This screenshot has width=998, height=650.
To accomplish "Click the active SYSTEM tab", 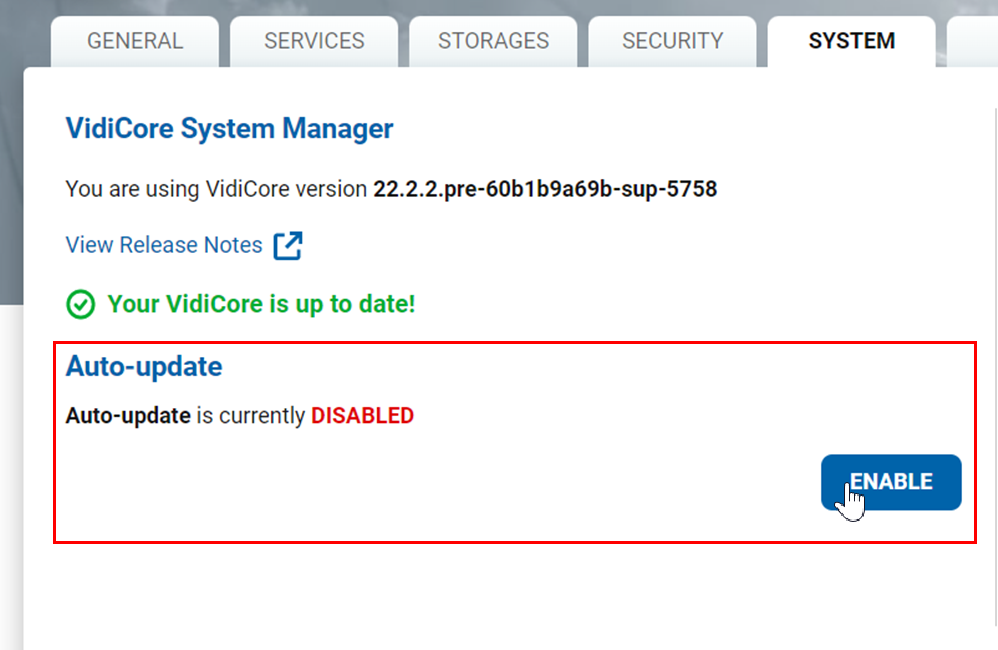I will [851, 42].
